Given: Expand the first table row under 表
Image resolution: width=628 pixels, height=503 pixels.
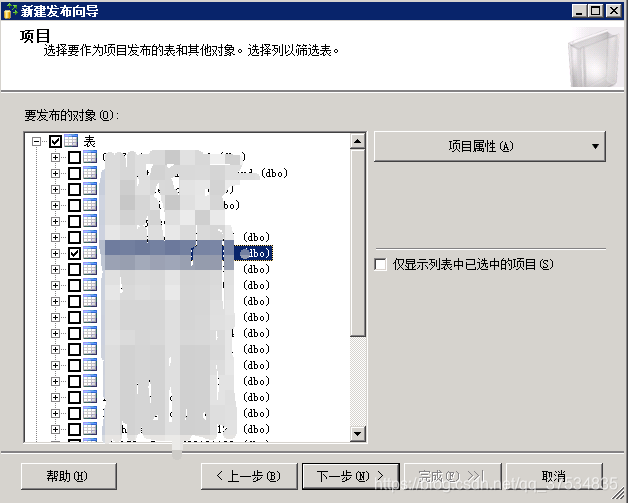Looking at the screenshot, I should (x=55, y=157).
